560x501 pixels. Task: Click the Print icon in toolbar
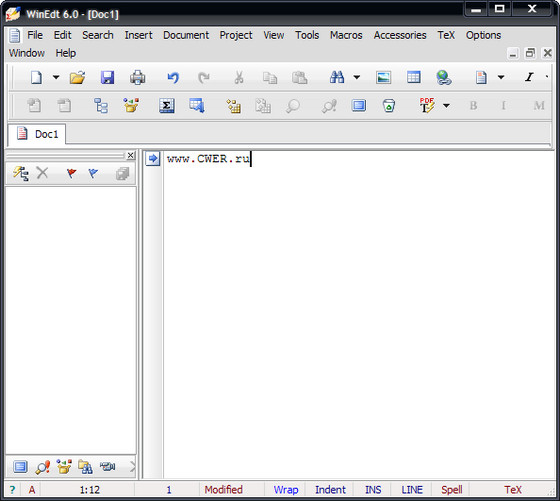pyautogui.click(x=138, y=77)
